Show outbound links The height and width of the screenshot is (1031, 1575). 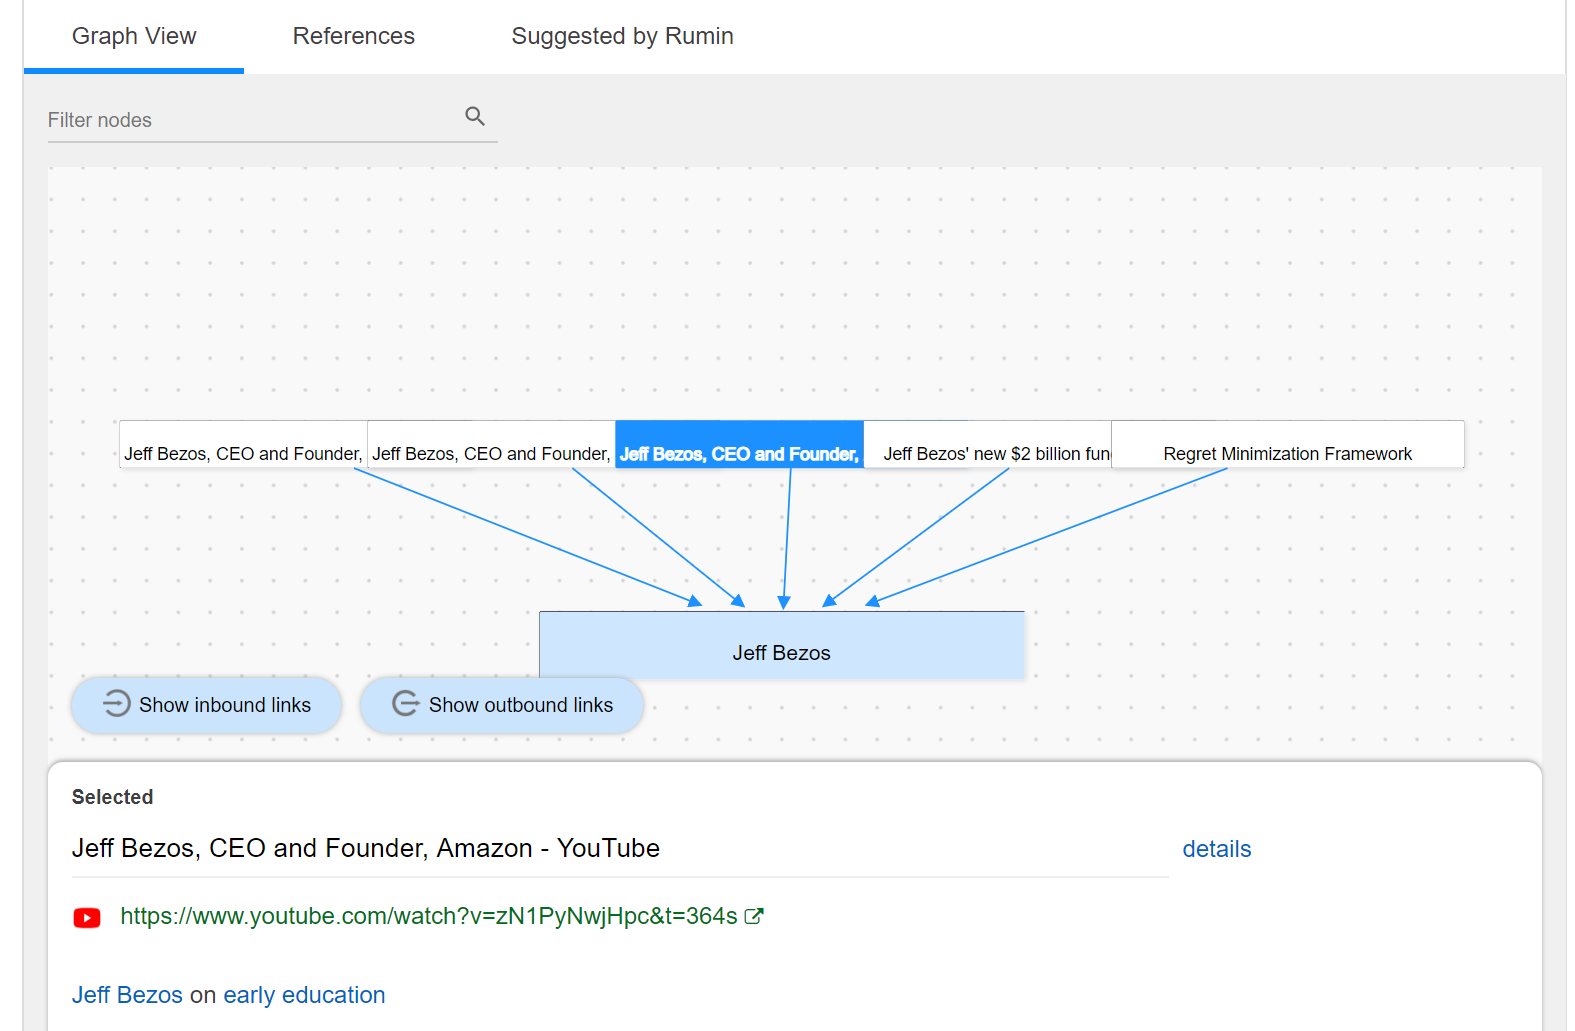point(520,705)
